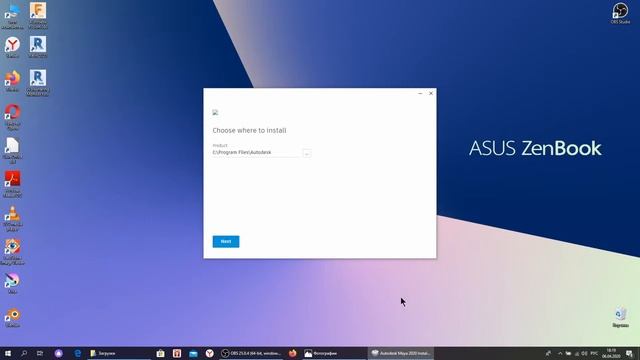Switch to the OBS window on the taskbar
The image size is (640, 360).
point(251,353)
